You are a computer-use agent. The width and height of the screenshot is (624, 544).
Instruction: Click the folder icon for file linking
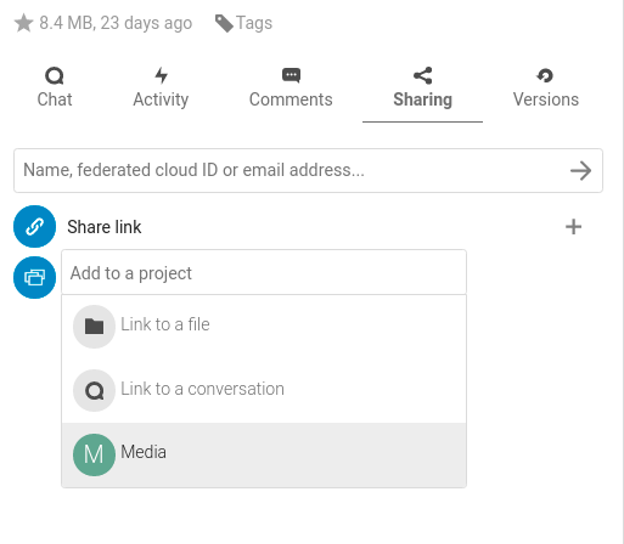click(x=94, y=326)
